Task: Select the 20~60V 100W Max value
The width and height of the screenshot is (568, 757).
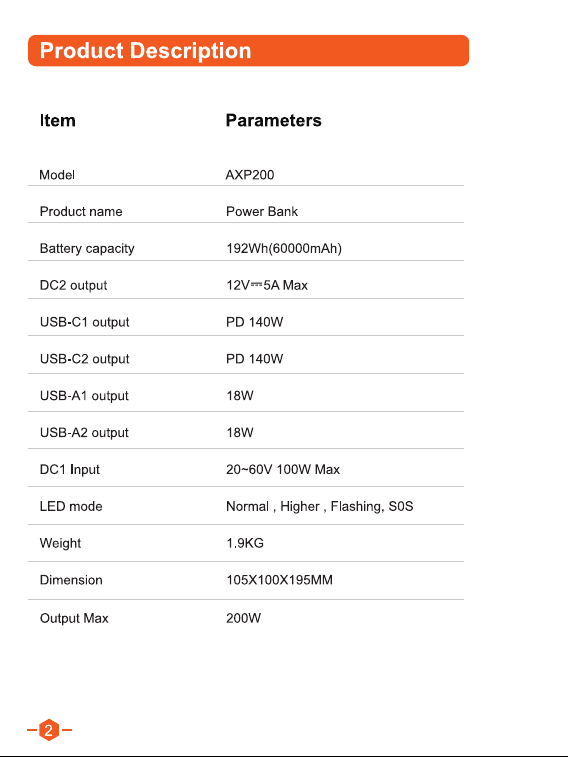Action: pos(283,469)
